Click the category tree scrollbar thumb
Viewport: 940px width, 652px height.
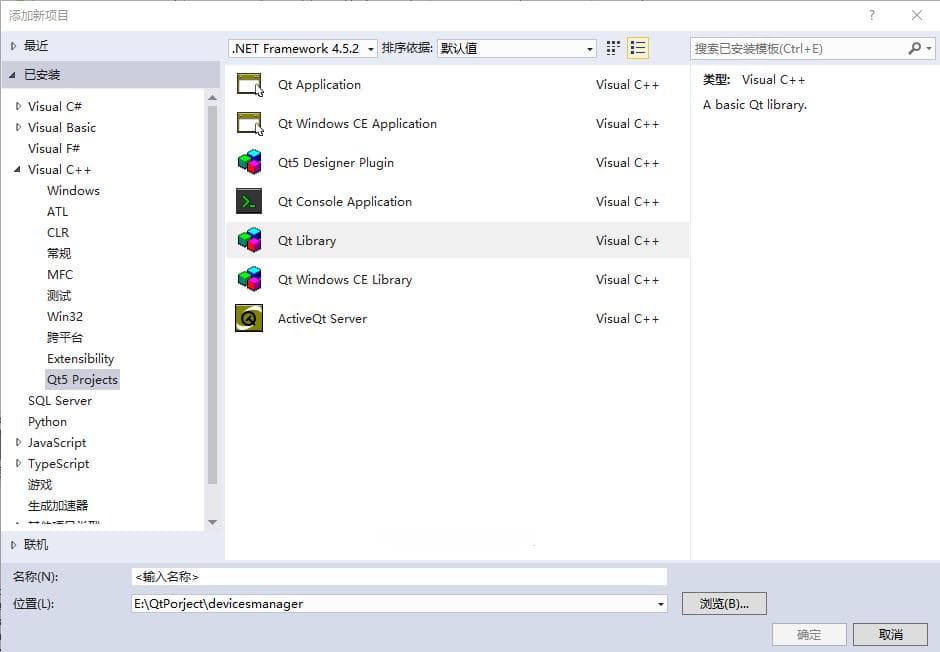pyautogui.click(x=212, y=295)
